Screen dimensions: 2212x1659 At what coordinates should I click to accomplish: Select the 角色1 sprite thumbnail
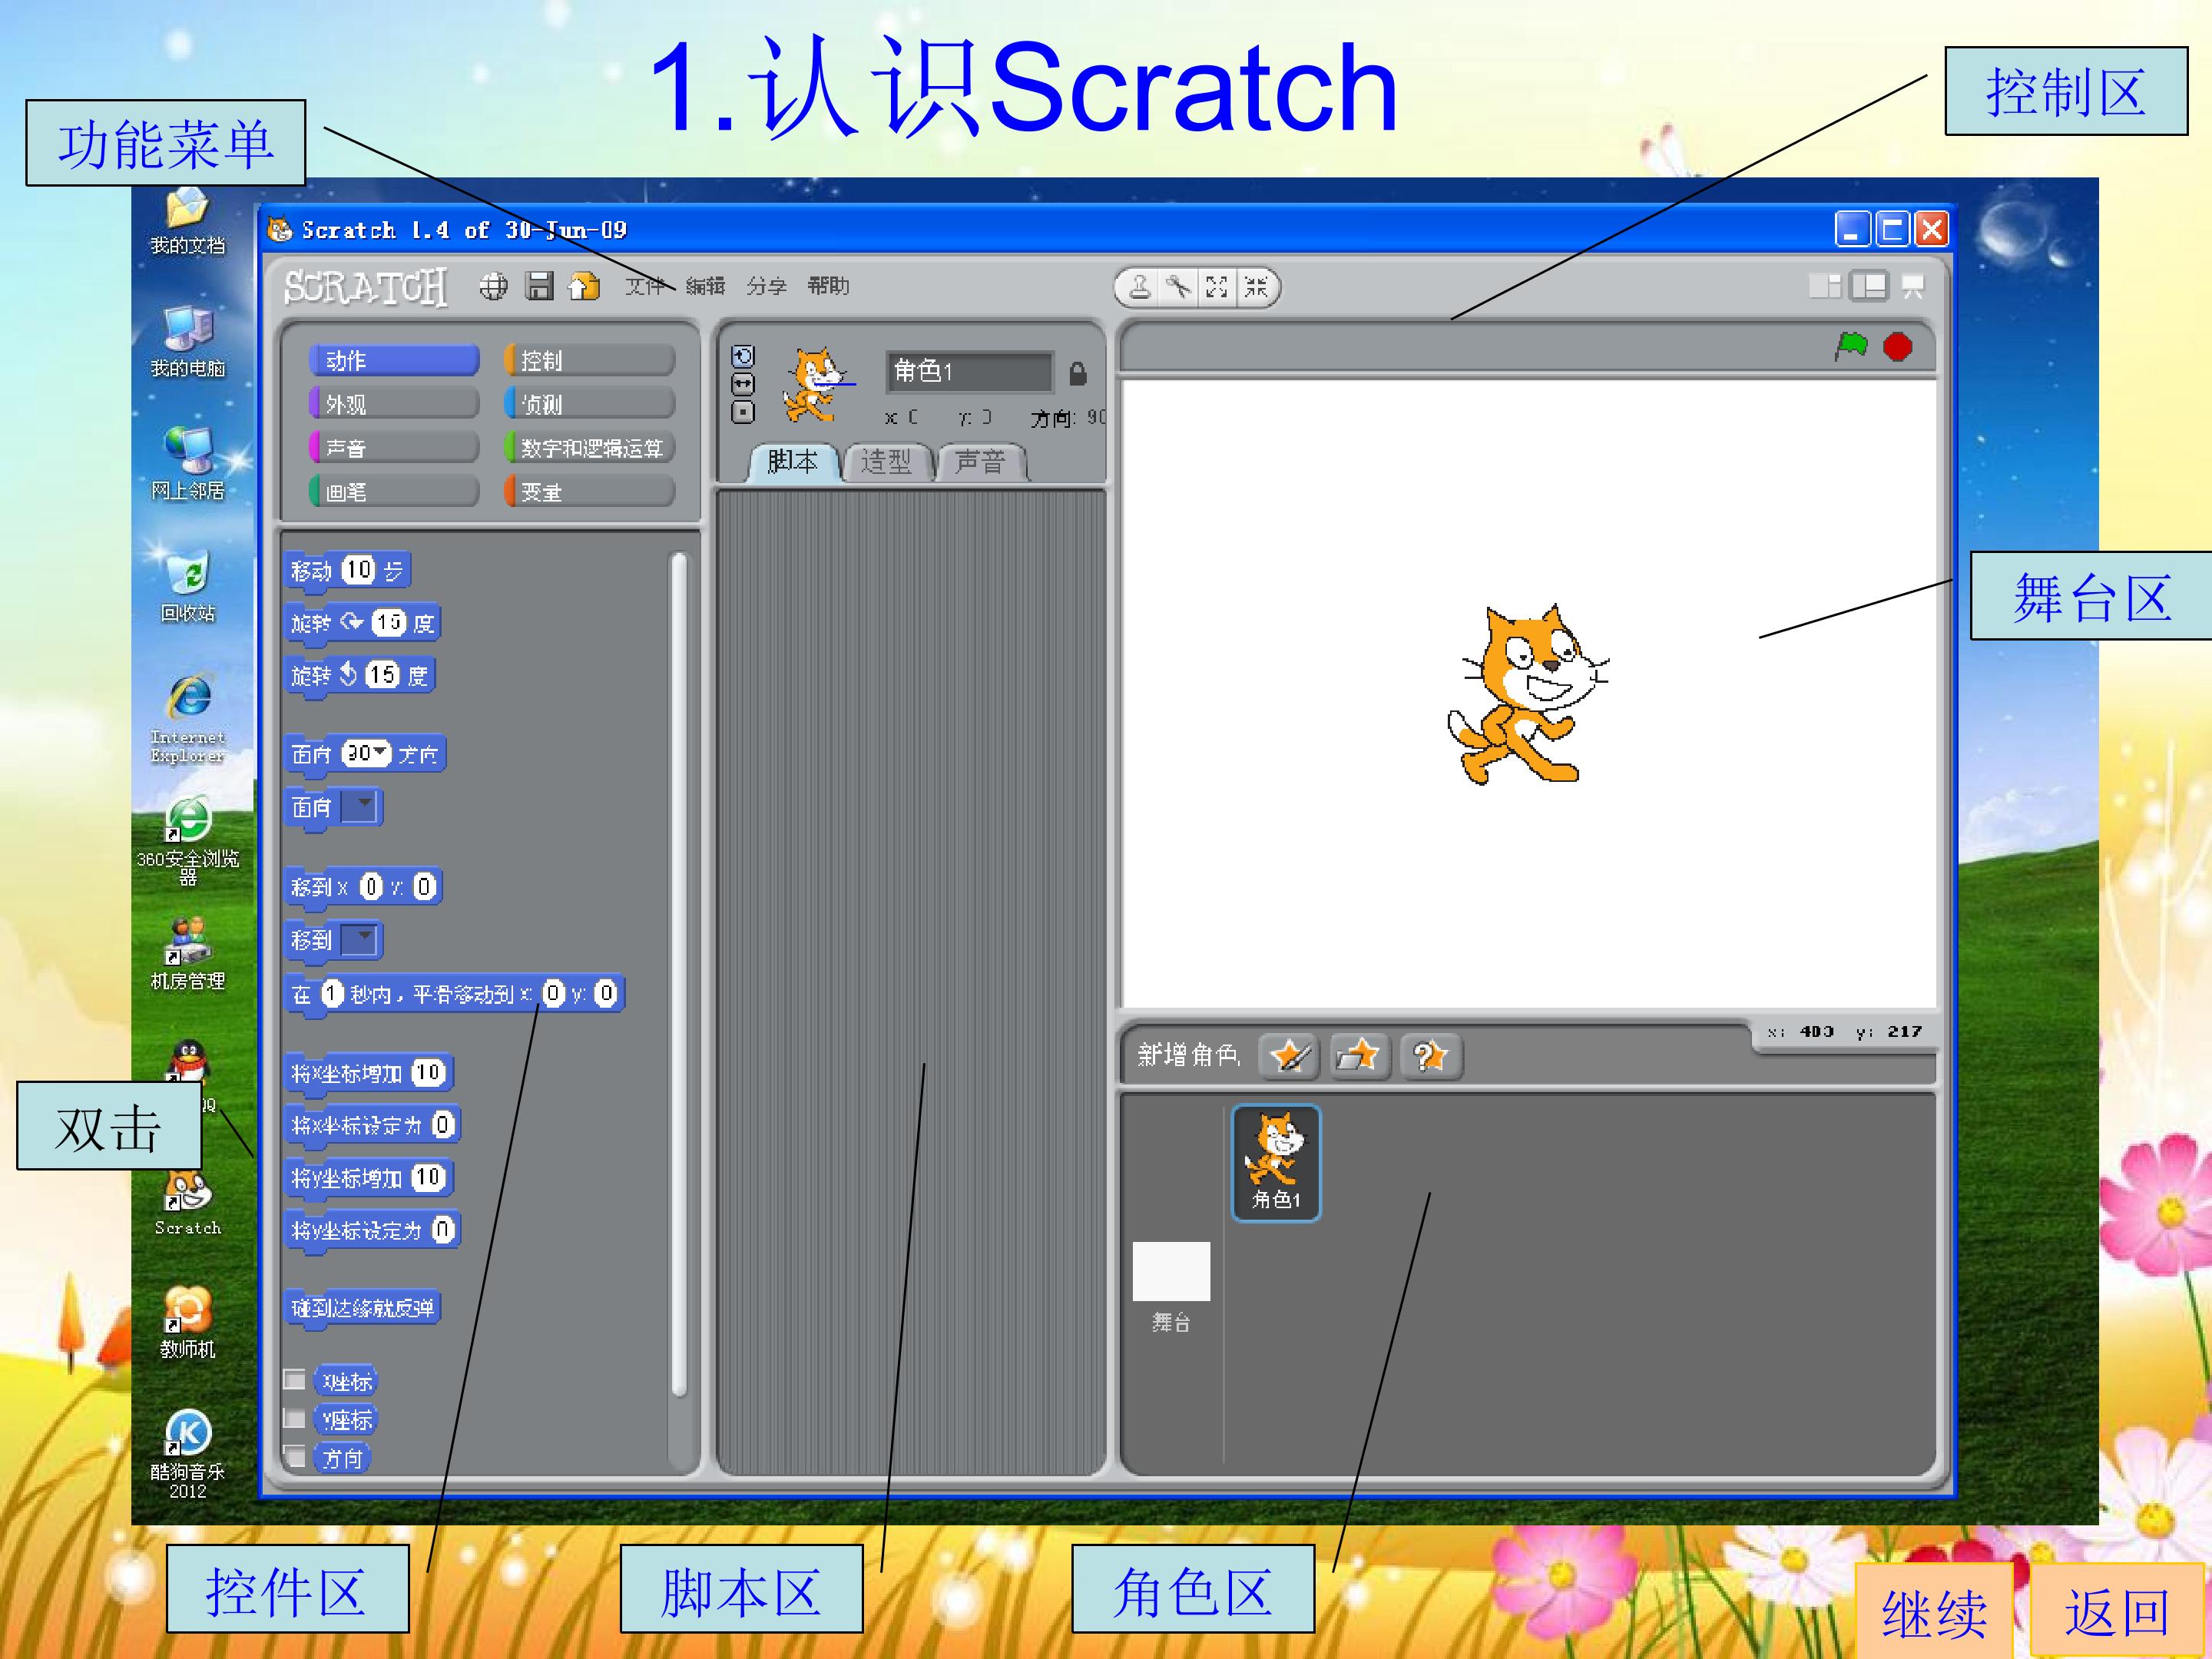pyautogui.click(x=1276, y=1163)
